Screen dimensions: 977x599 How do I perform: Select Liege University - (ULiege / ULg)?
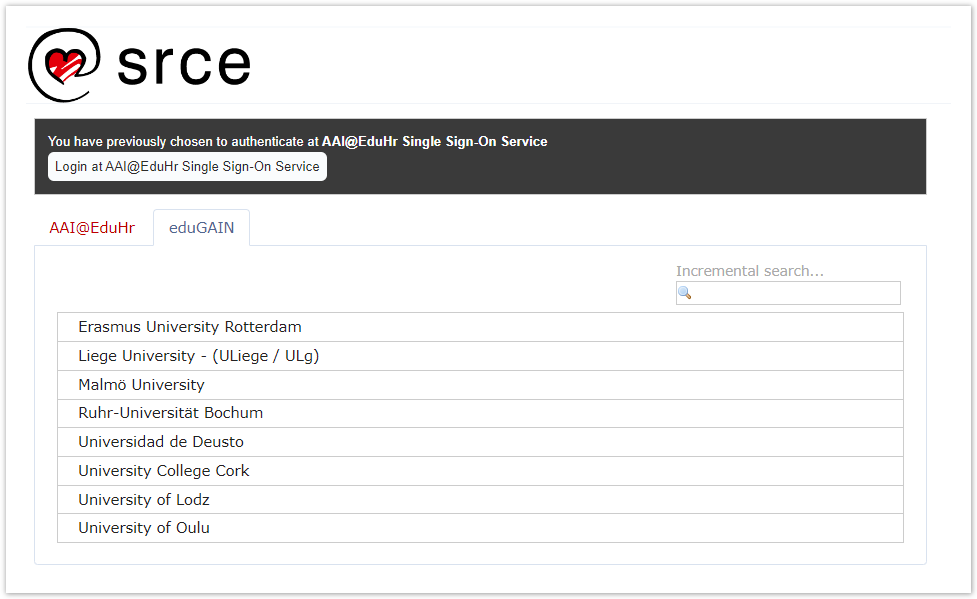pos(199,356)
